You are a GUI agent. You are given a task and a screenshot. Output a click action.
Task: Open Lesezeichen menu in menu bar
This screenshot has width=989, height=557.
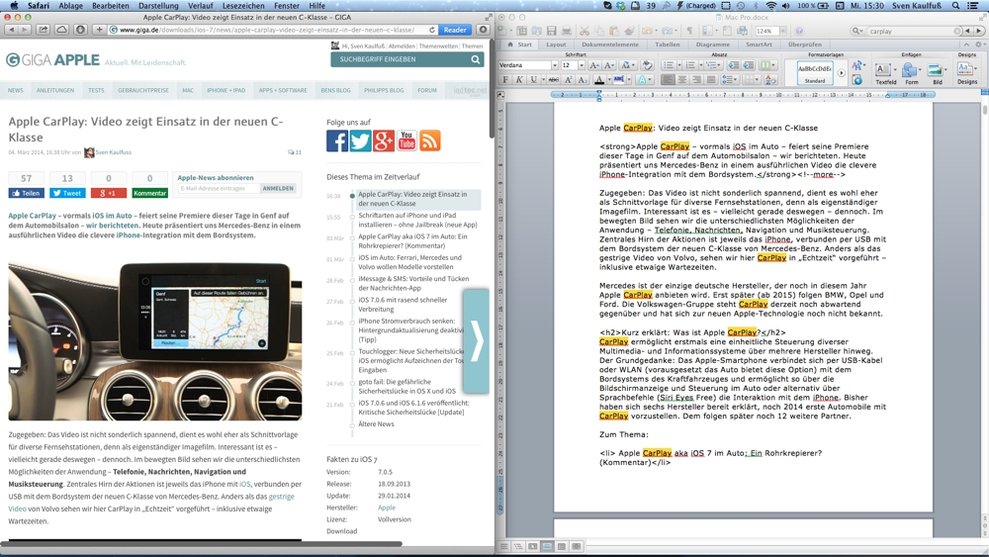[243, 5]
